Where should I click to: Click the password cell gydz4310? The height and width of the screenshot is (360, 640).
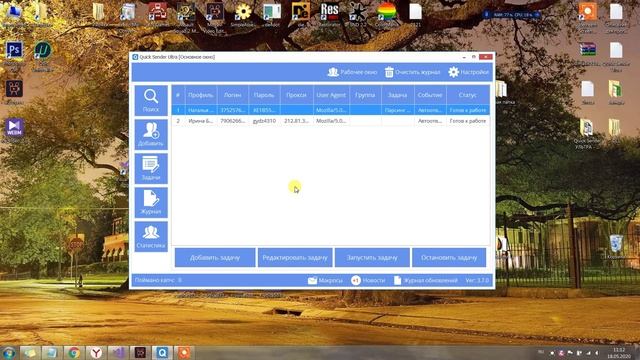pos(264,121)
